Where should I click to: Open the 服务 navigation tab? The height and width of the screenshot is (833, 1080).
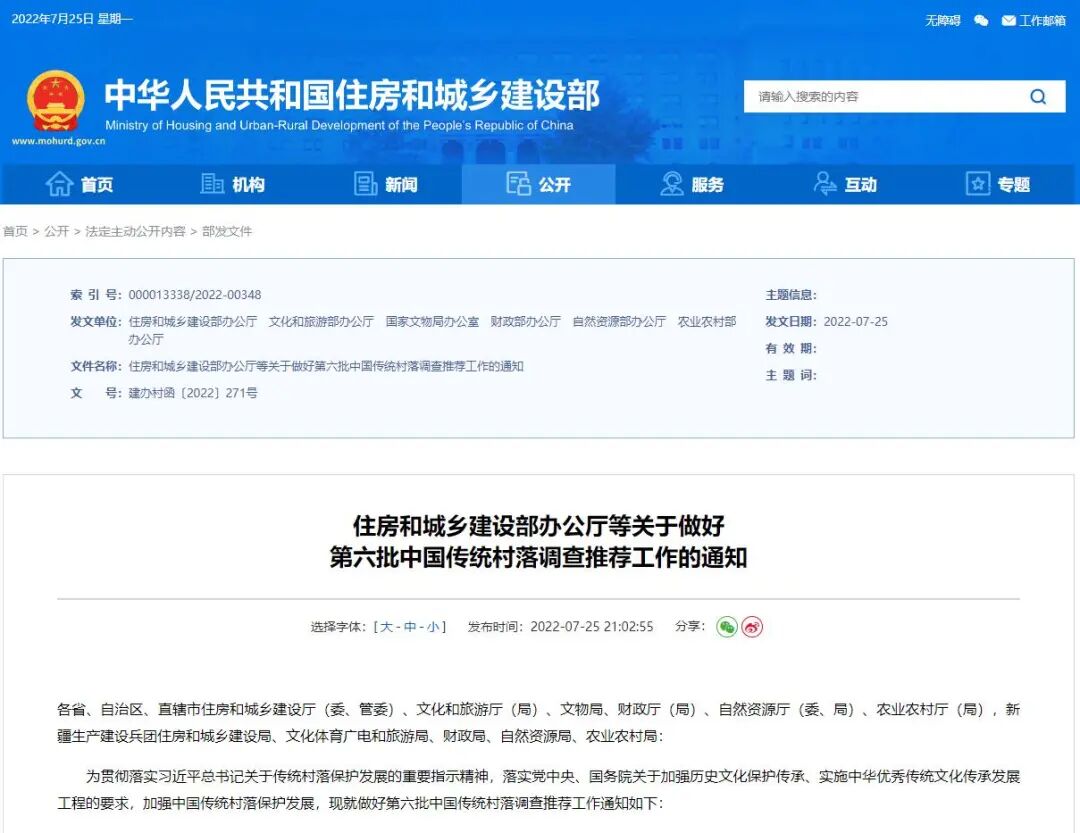[x=692, y=184]
